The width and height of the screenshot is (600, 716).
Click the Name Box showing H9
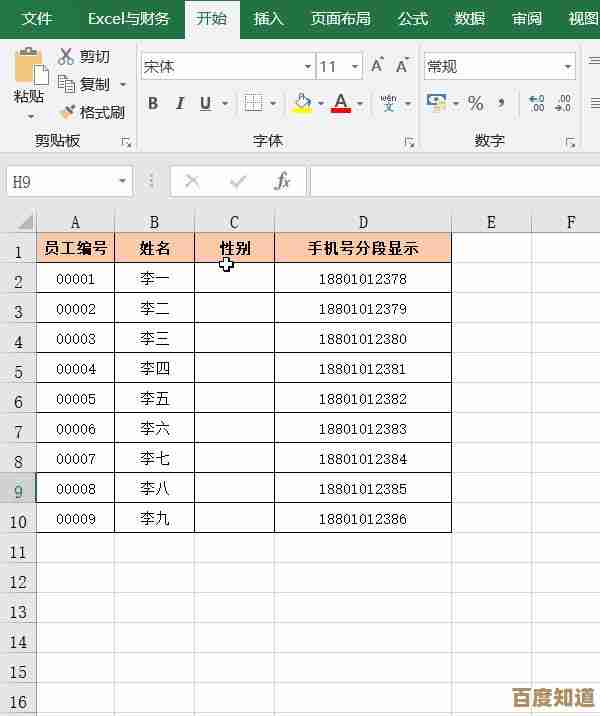coord(60,181)
